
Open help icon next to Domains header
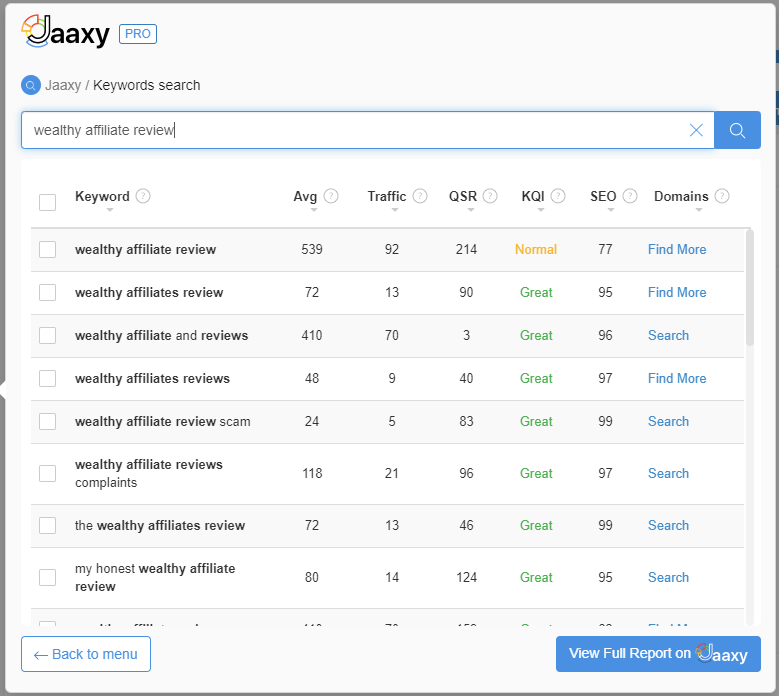pos(722,196)
